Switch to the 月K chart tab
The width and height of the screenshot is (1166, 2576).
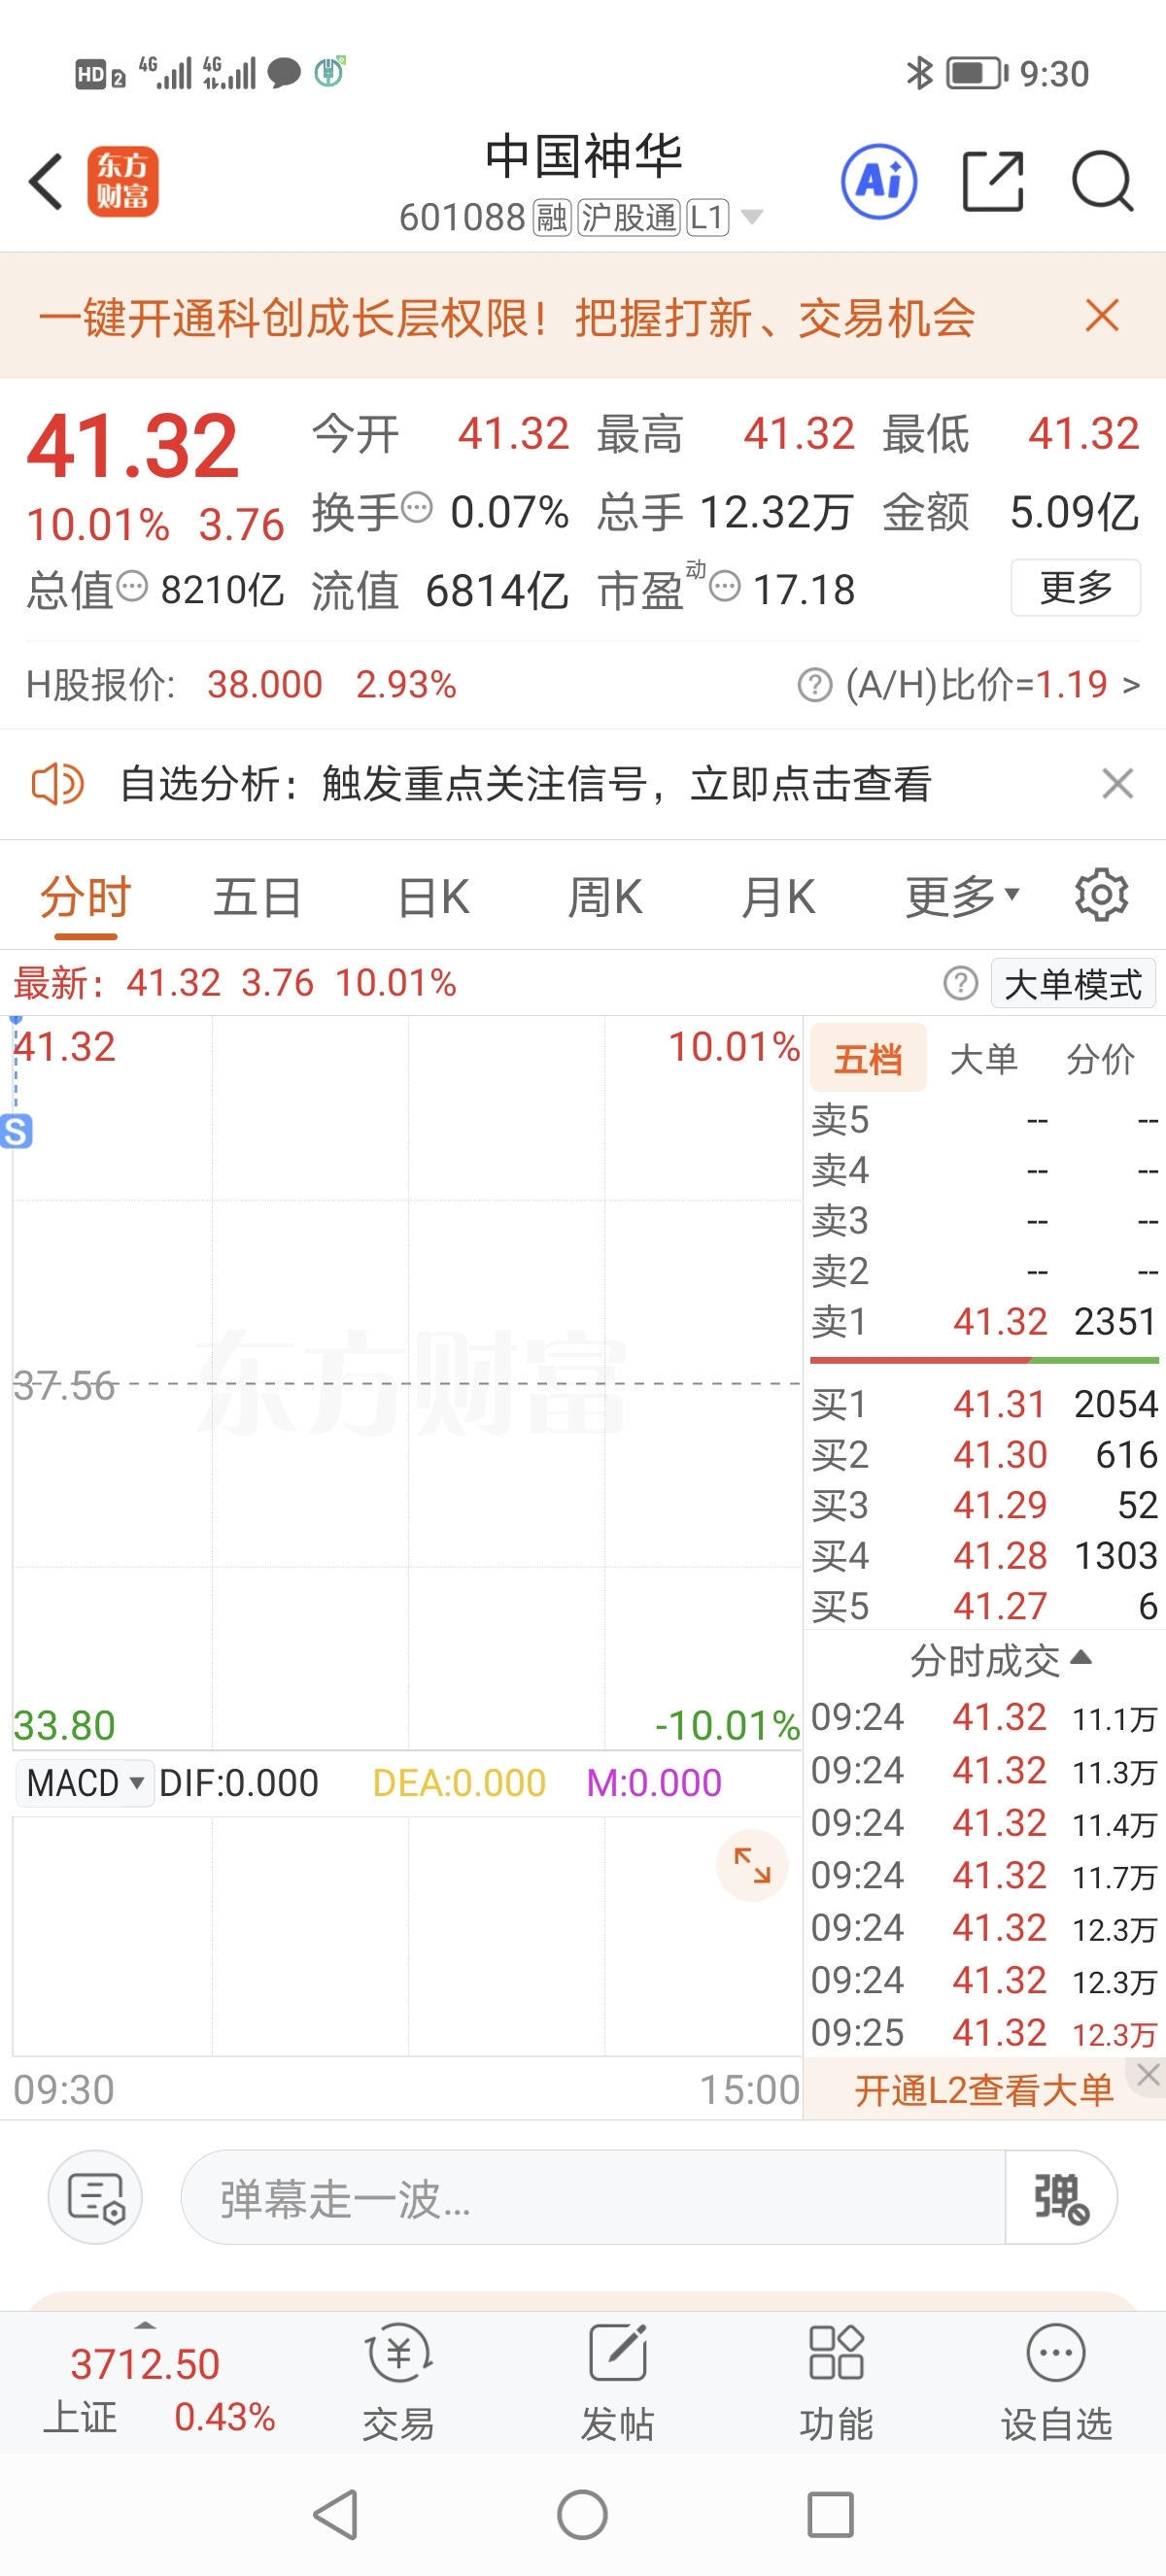tap(778, 897)
